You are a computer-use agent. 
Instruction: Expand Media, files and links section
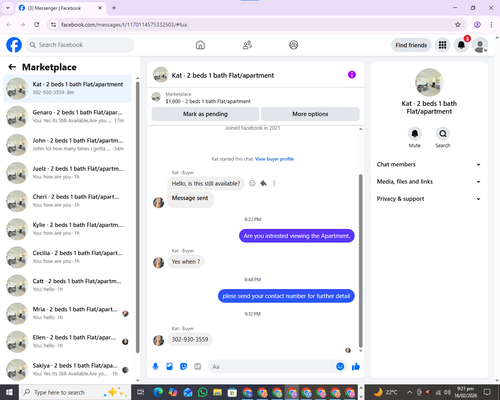(x=429, y=182)
